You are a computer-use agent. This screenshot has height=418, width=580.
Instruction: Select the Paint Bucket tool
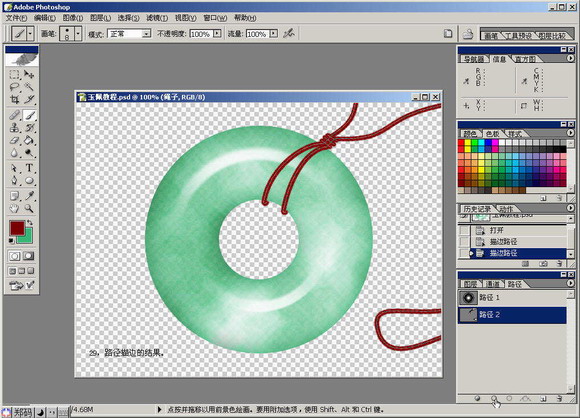[29, 140]
